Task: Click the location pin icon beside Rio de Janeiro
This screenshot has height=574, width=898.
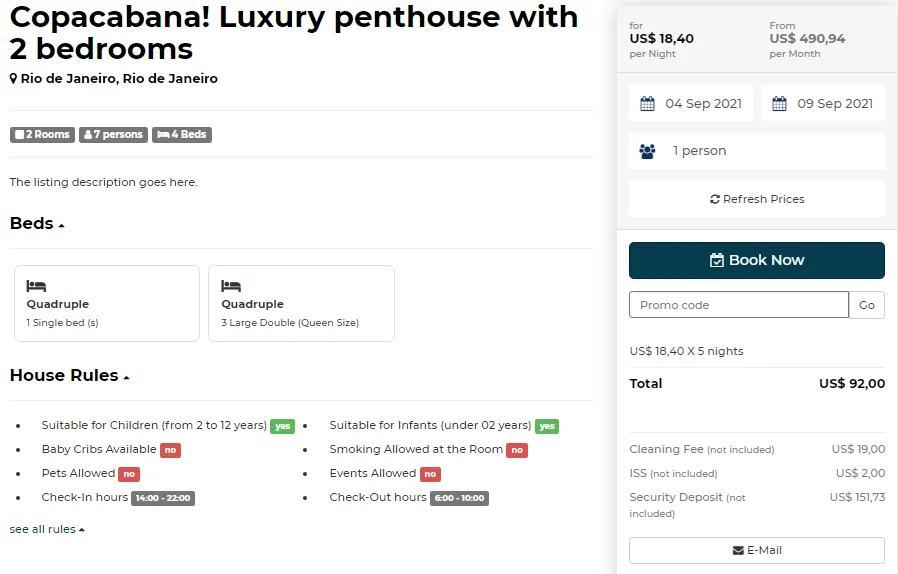Action: (x=14, y=79)
